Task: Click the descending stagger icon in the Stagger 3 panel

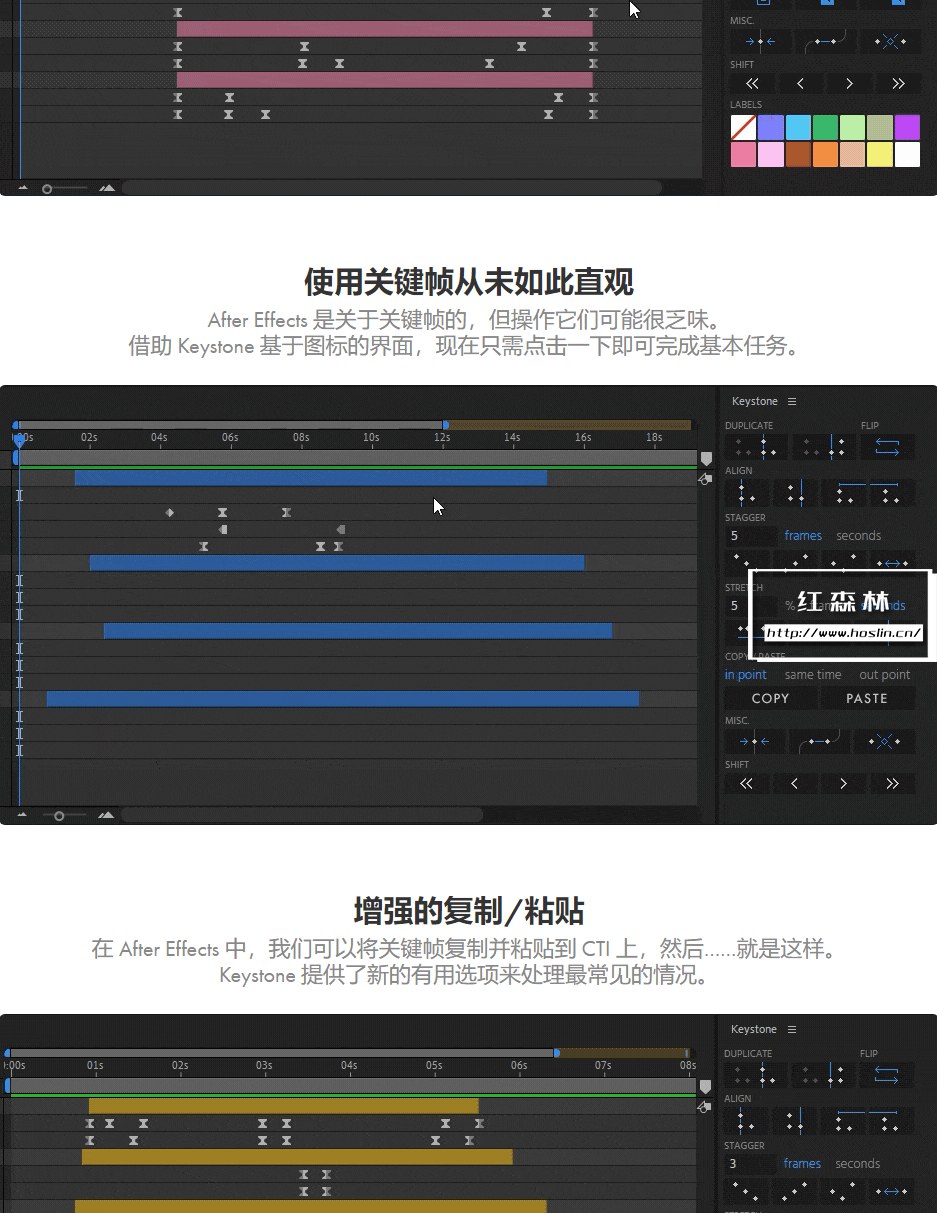Action: coord(746,1191)
